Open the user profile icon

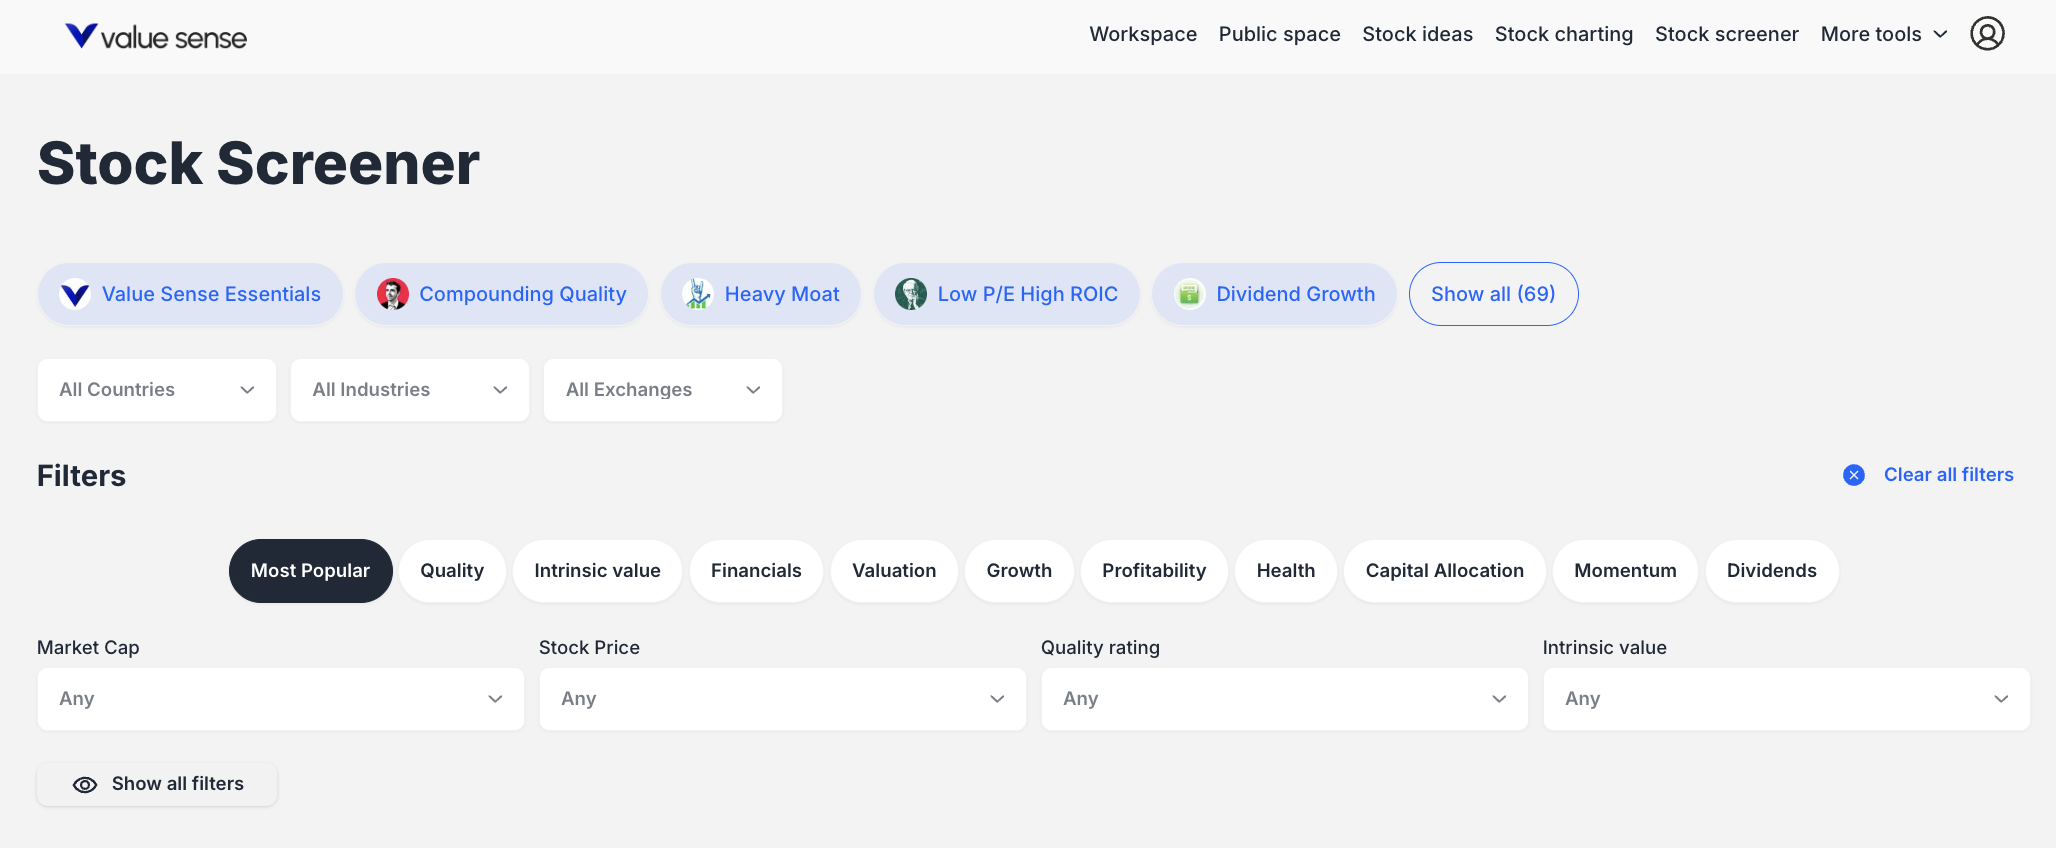[x=1987, y=34]
